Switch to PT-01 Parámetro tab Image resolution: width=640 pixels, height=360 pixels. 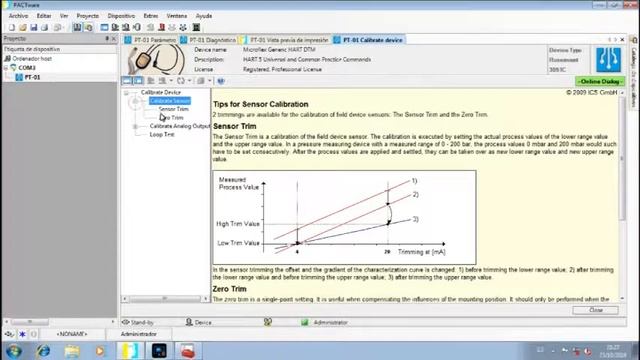tap(150, 40)
